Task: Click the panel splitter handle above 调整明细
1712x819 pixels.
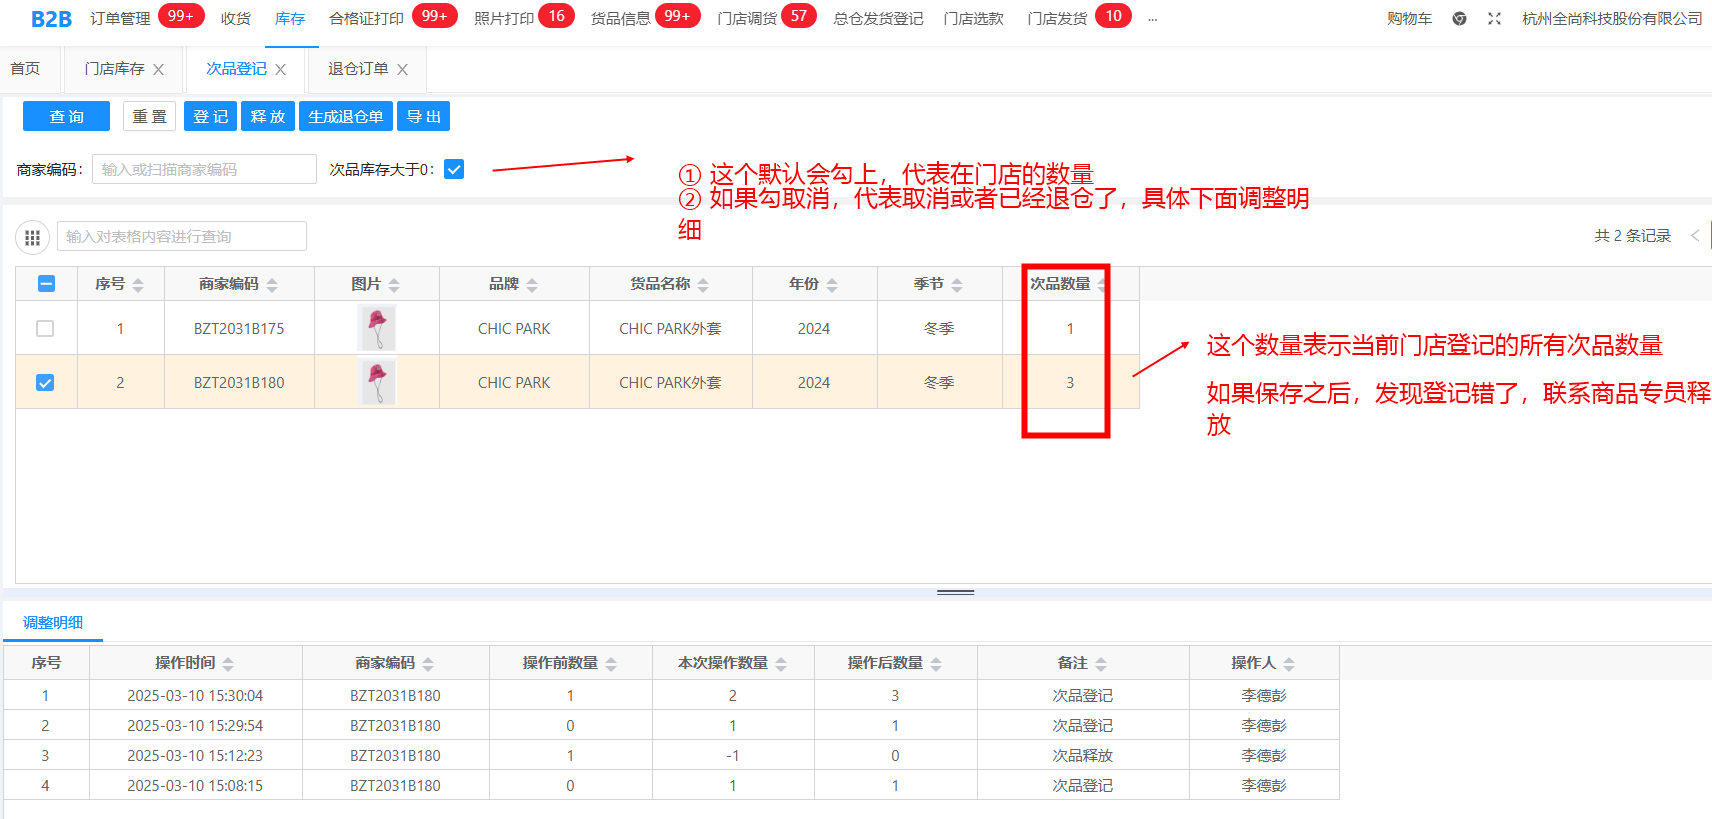Action: click(955, 592)
